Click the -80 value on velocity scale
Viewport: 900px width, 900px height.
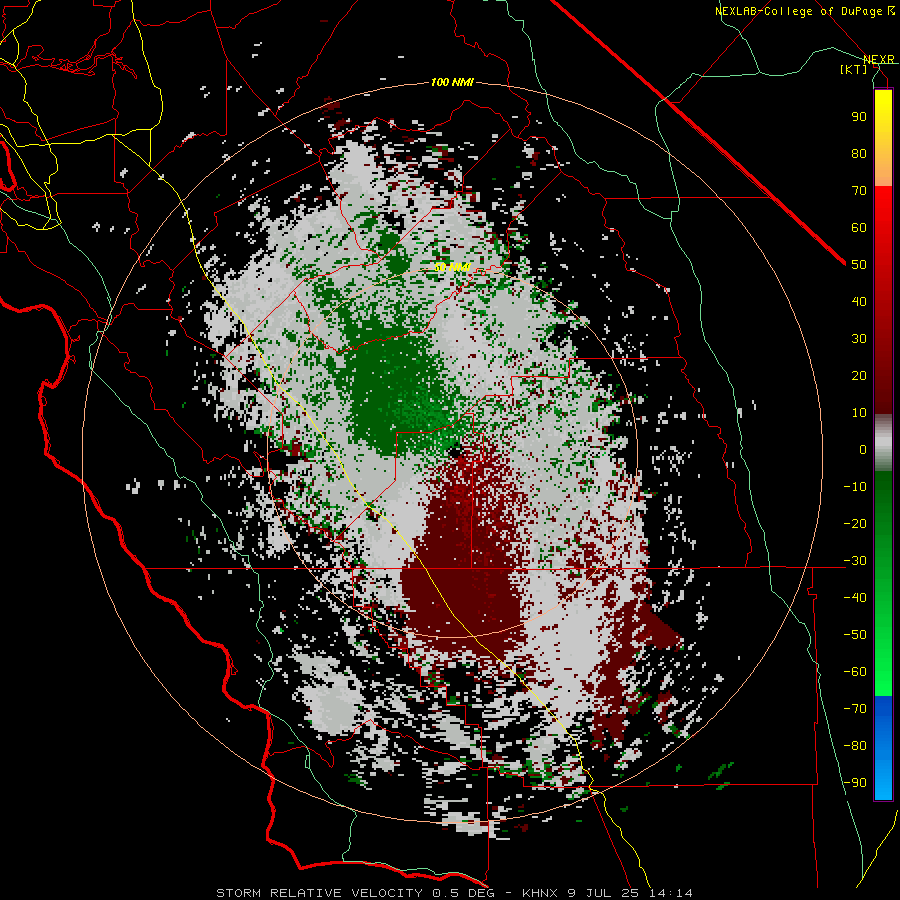click(x=855, y=746)
